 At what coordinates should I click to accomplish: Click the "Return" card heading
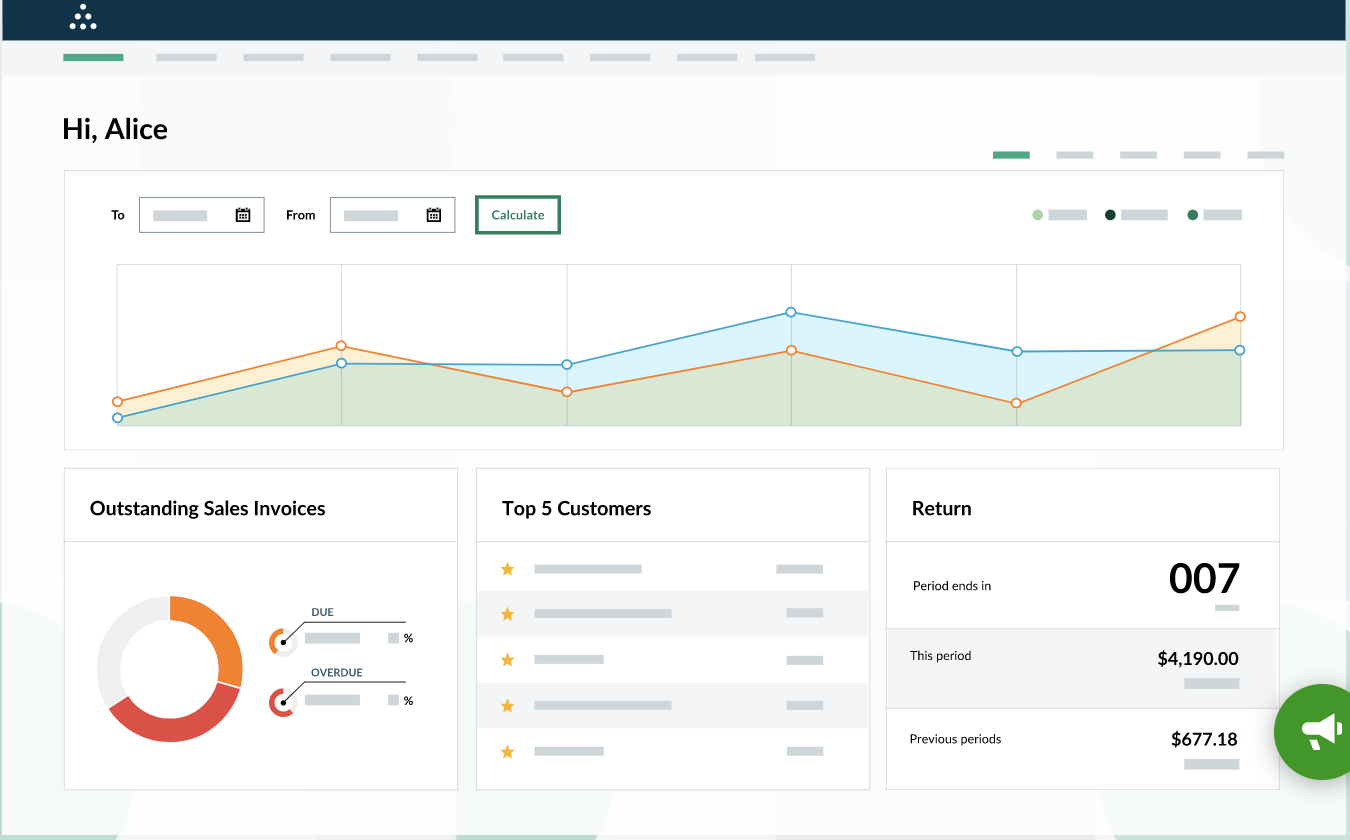pyautogui.click(x=942, y=508)
